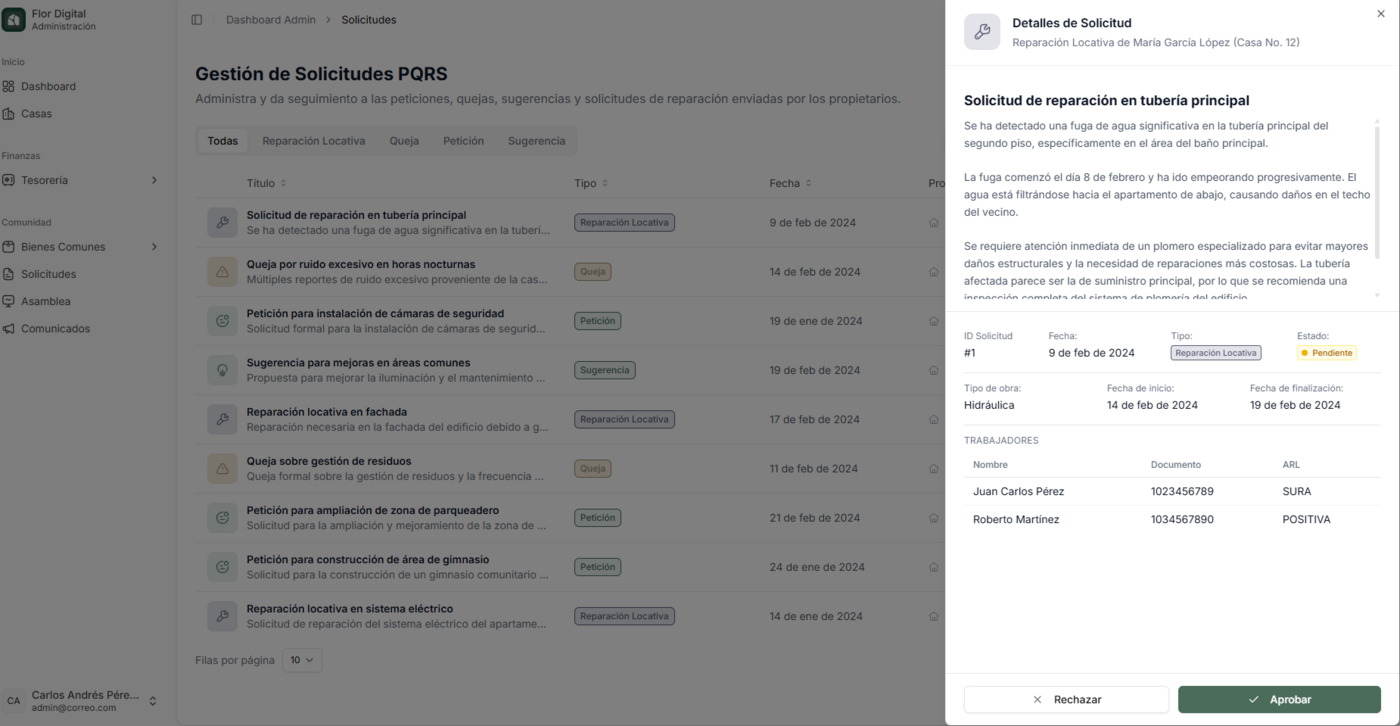This screenshot has height=726, width=1400.
Task: Click wrench icon of tubería principal row
Action: click(x=222, y=222)
